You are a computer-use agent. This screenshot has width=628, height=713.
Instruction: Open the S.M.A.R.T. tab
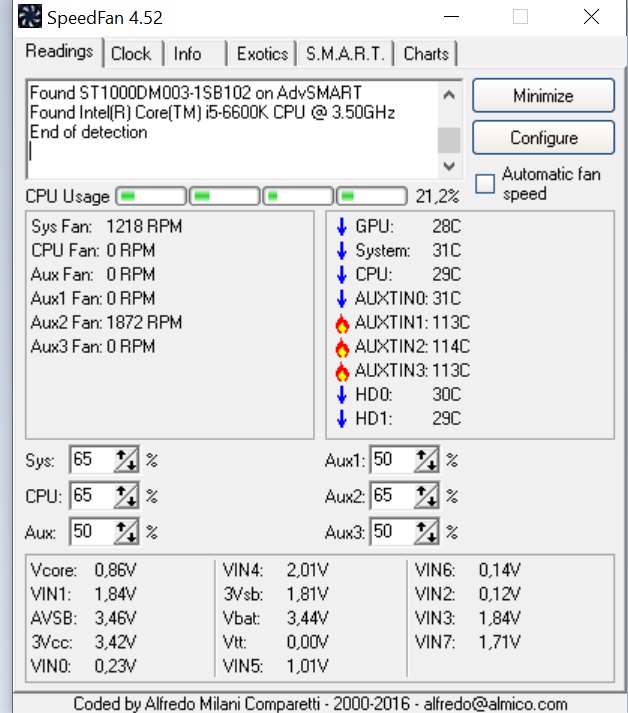tap(345, 54)
